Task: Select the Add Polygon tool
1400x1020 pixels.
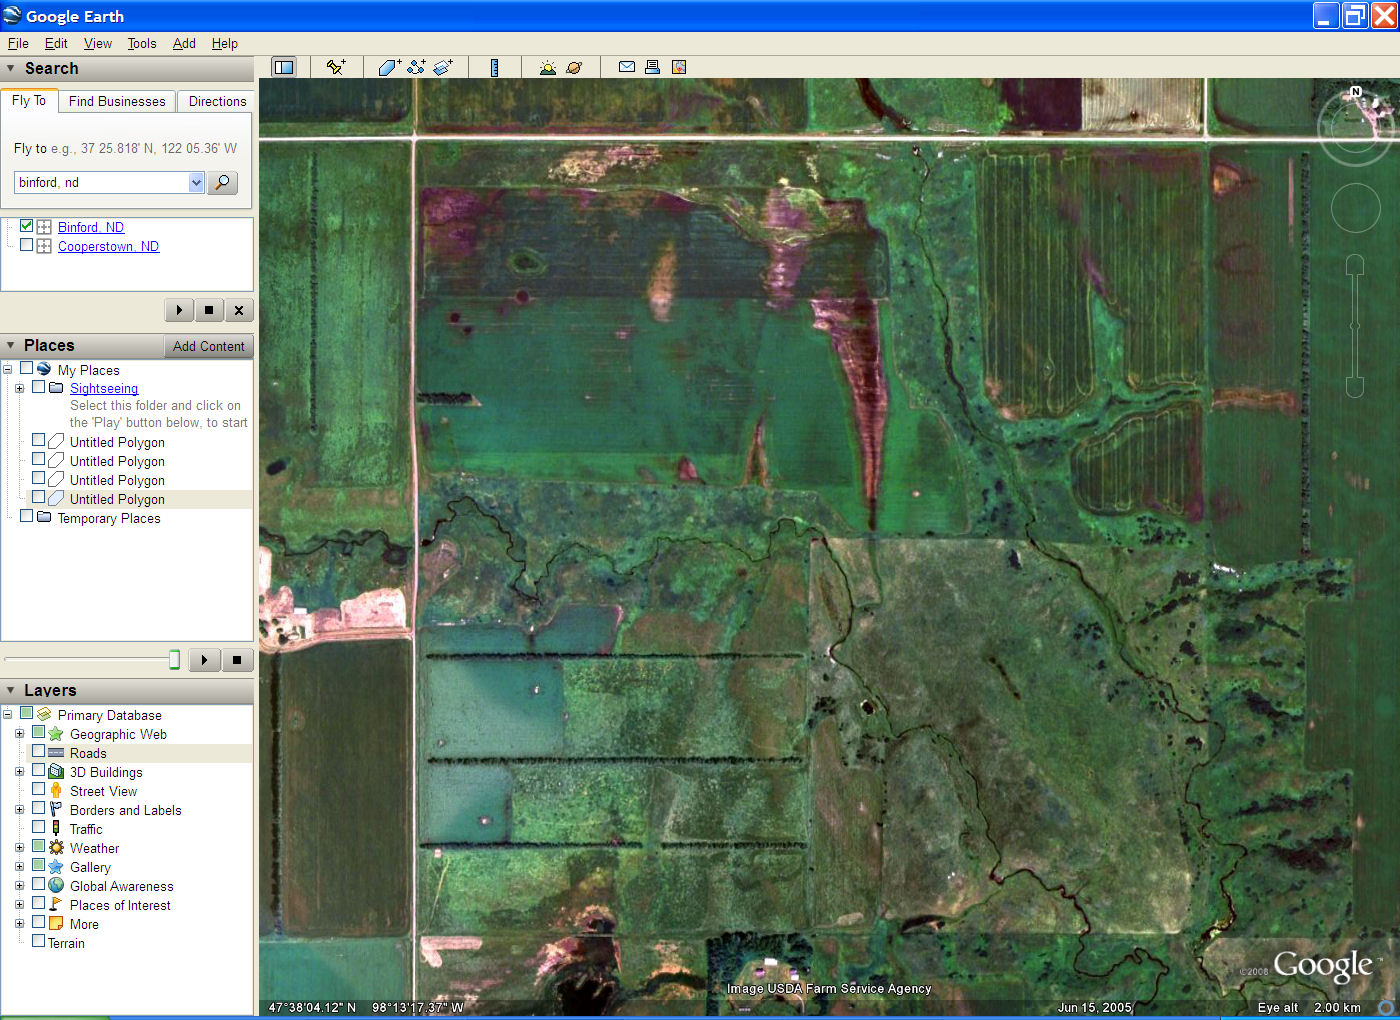Action: [389, 67]
